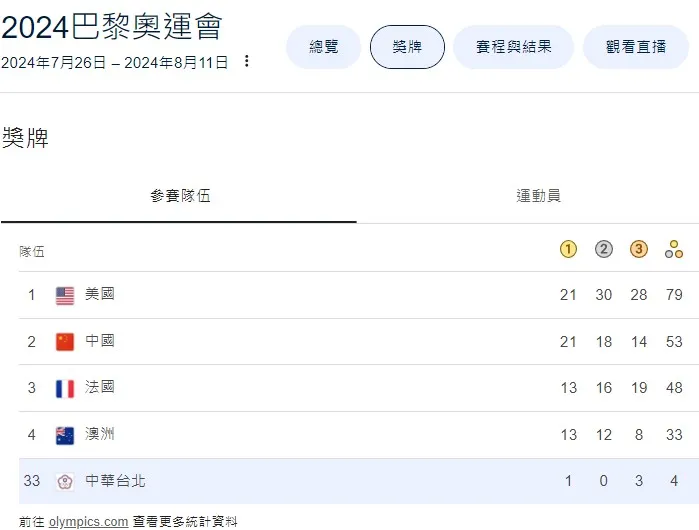Click the Chinese Taipei flag icon

(x=65, y=482)
